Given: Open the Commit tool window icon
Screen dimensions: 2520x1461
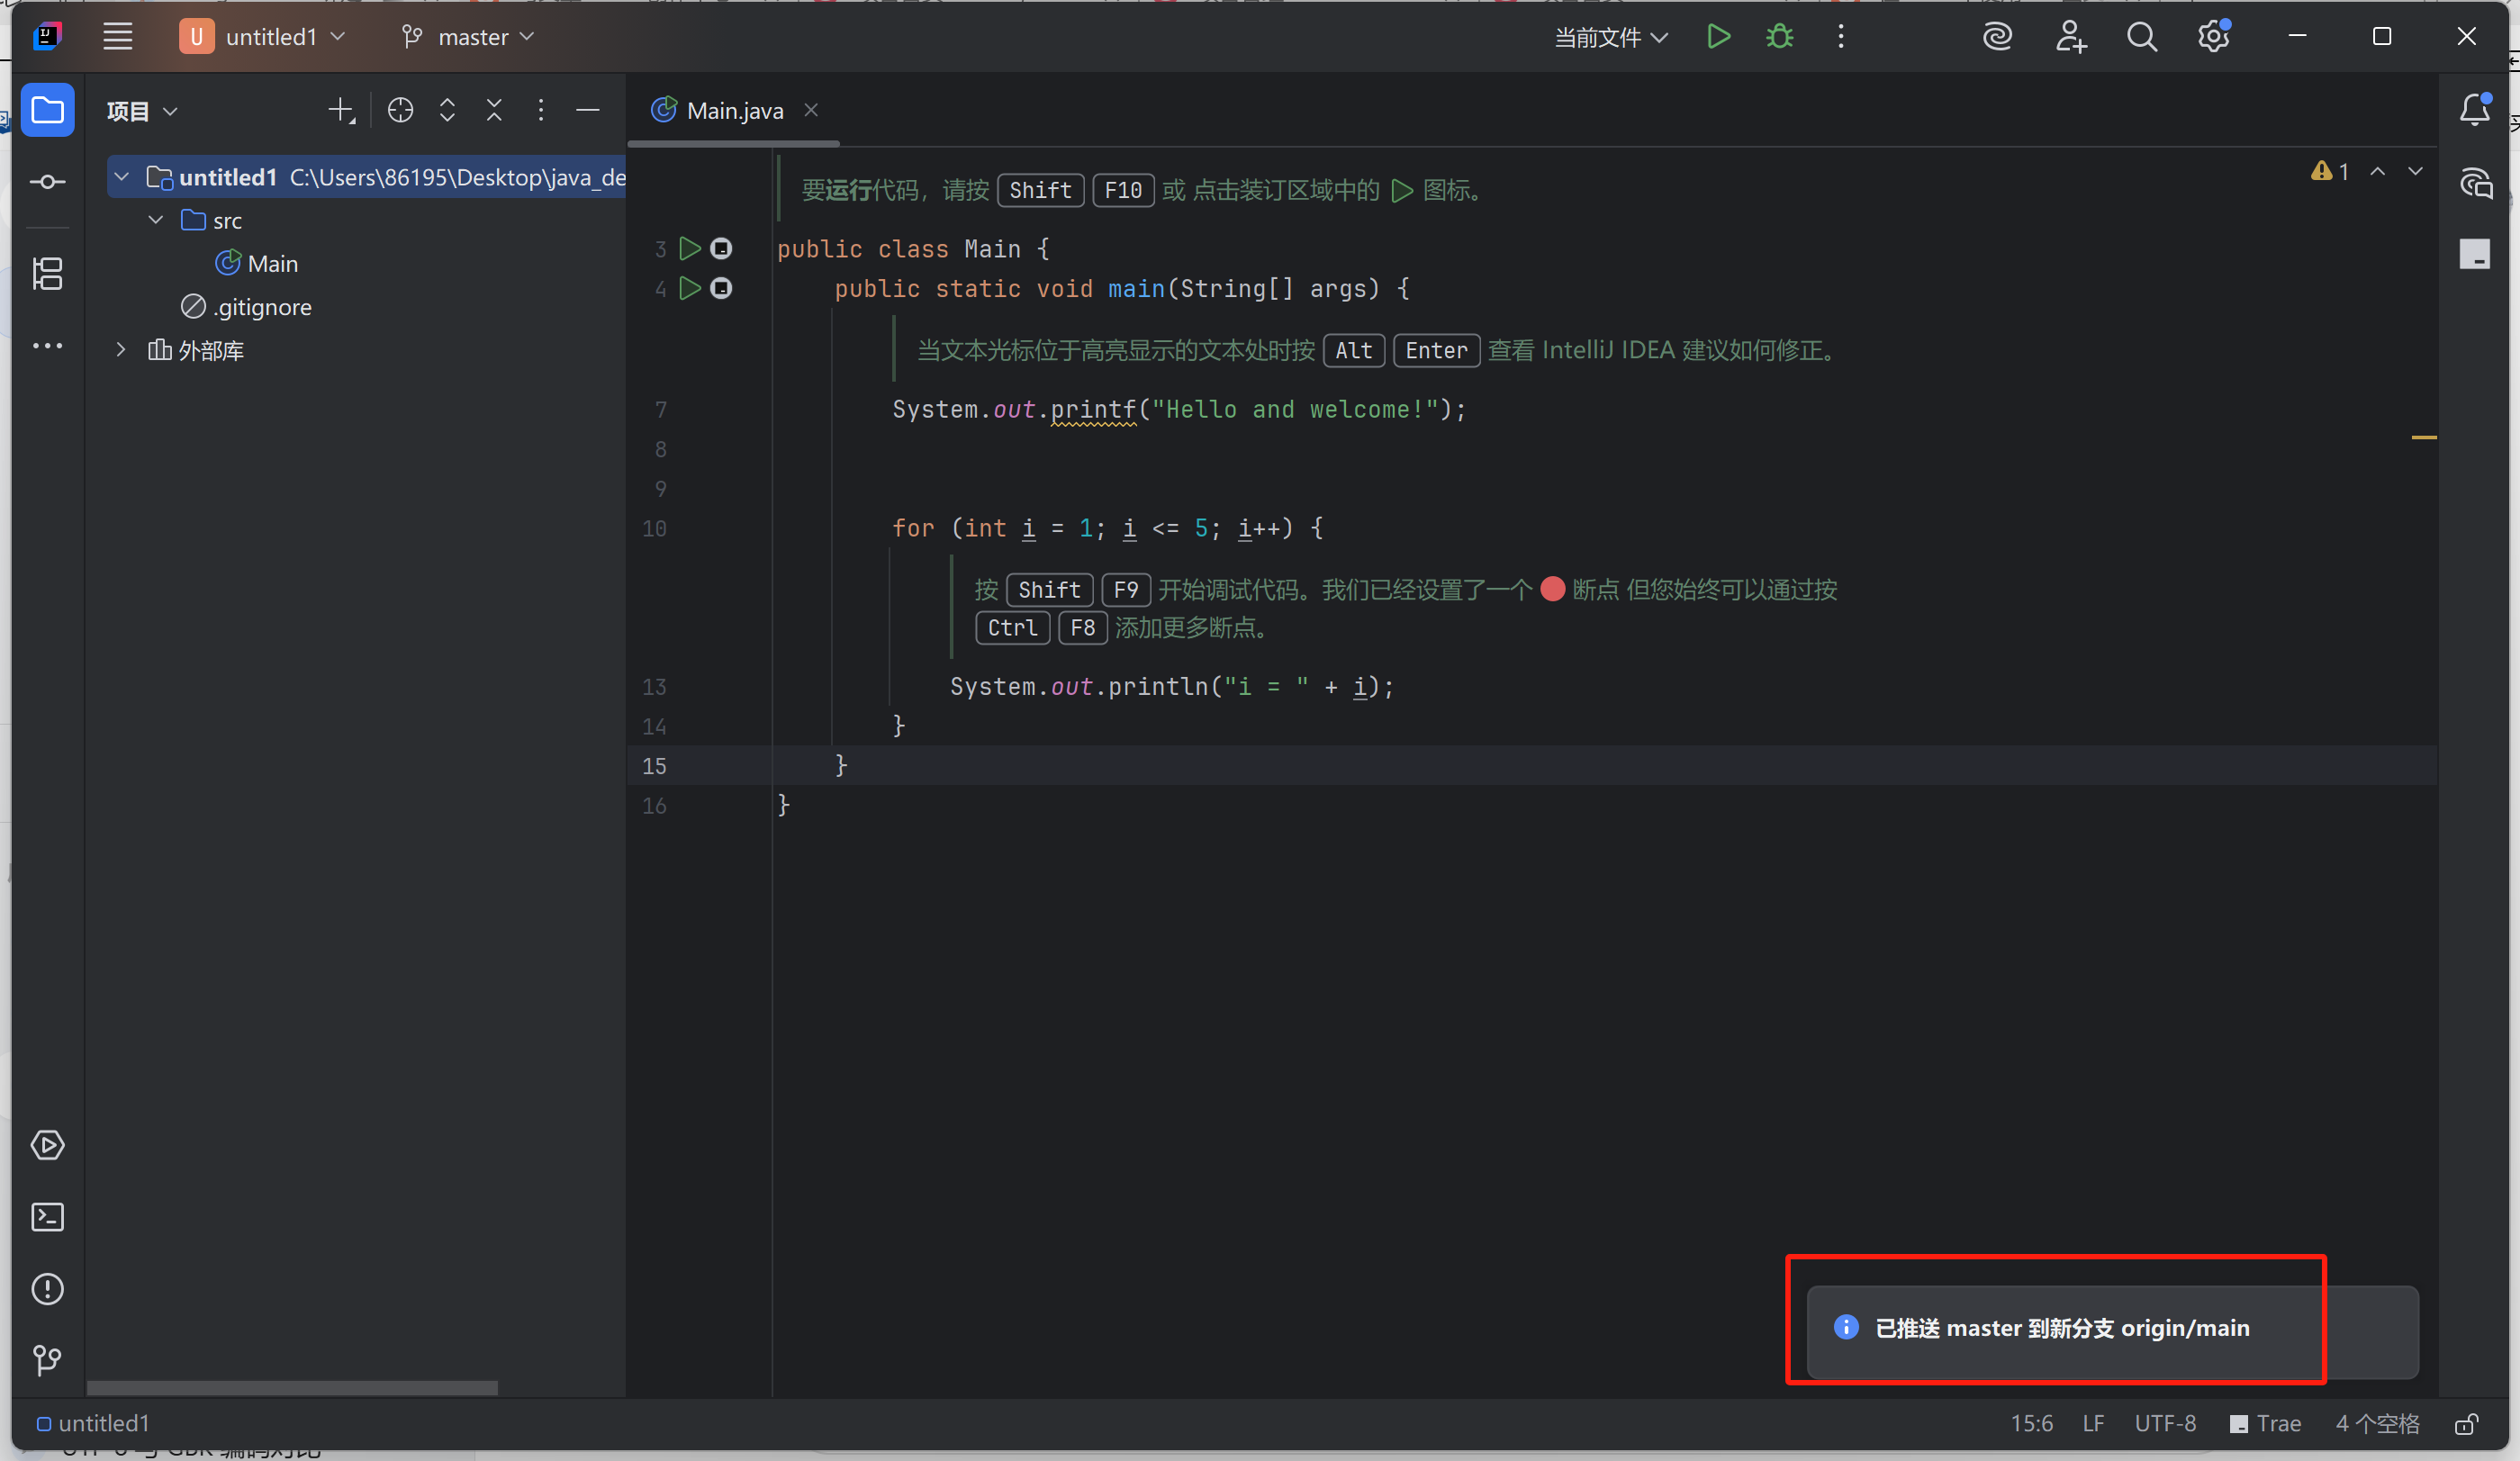Looking at the screenshot, I should click(47, 182).
